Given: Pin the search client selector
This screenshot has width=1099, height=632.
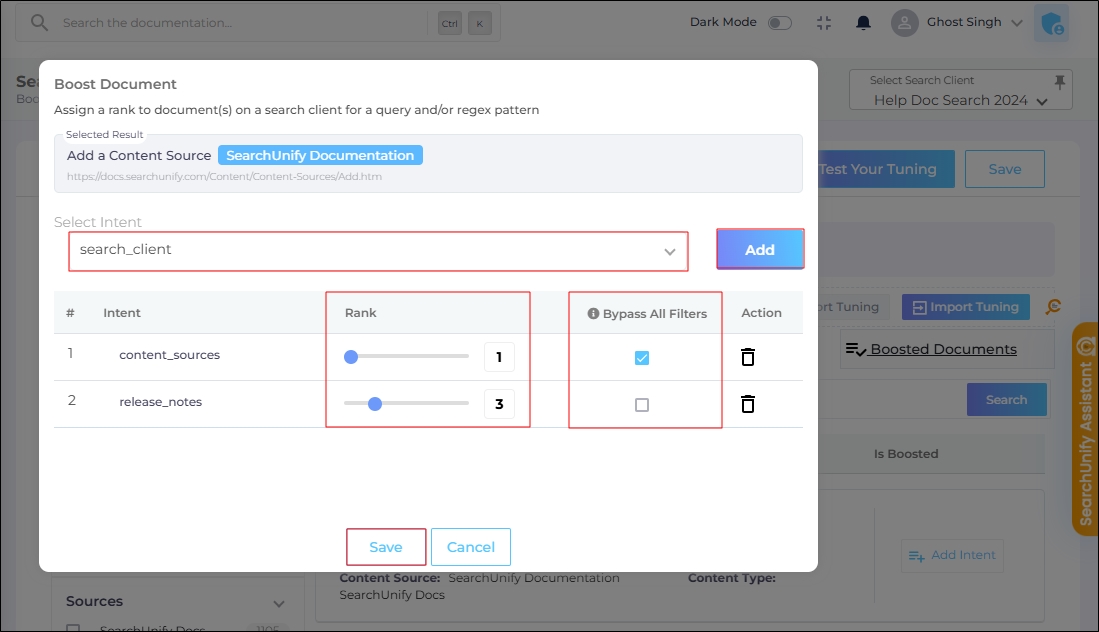Looking at the screenshot, I should point(1060,82).
